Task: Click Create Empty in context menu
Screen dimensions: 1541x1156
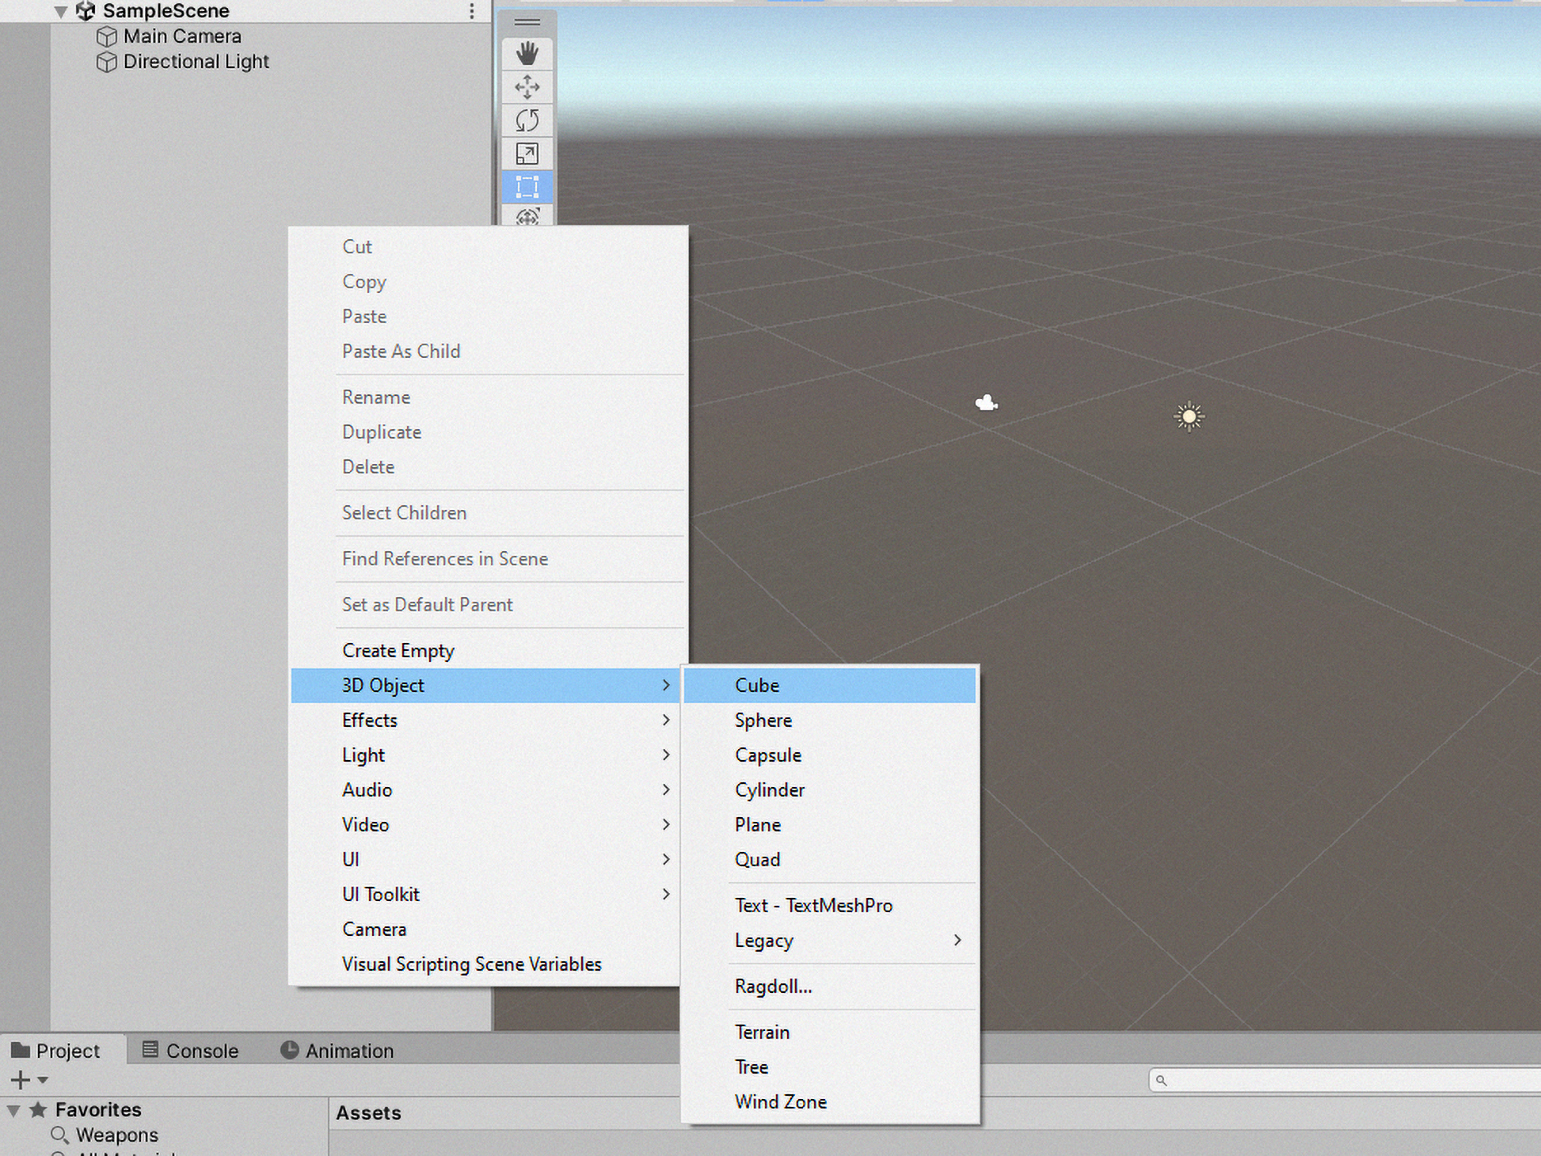Action: pos(398,650)
